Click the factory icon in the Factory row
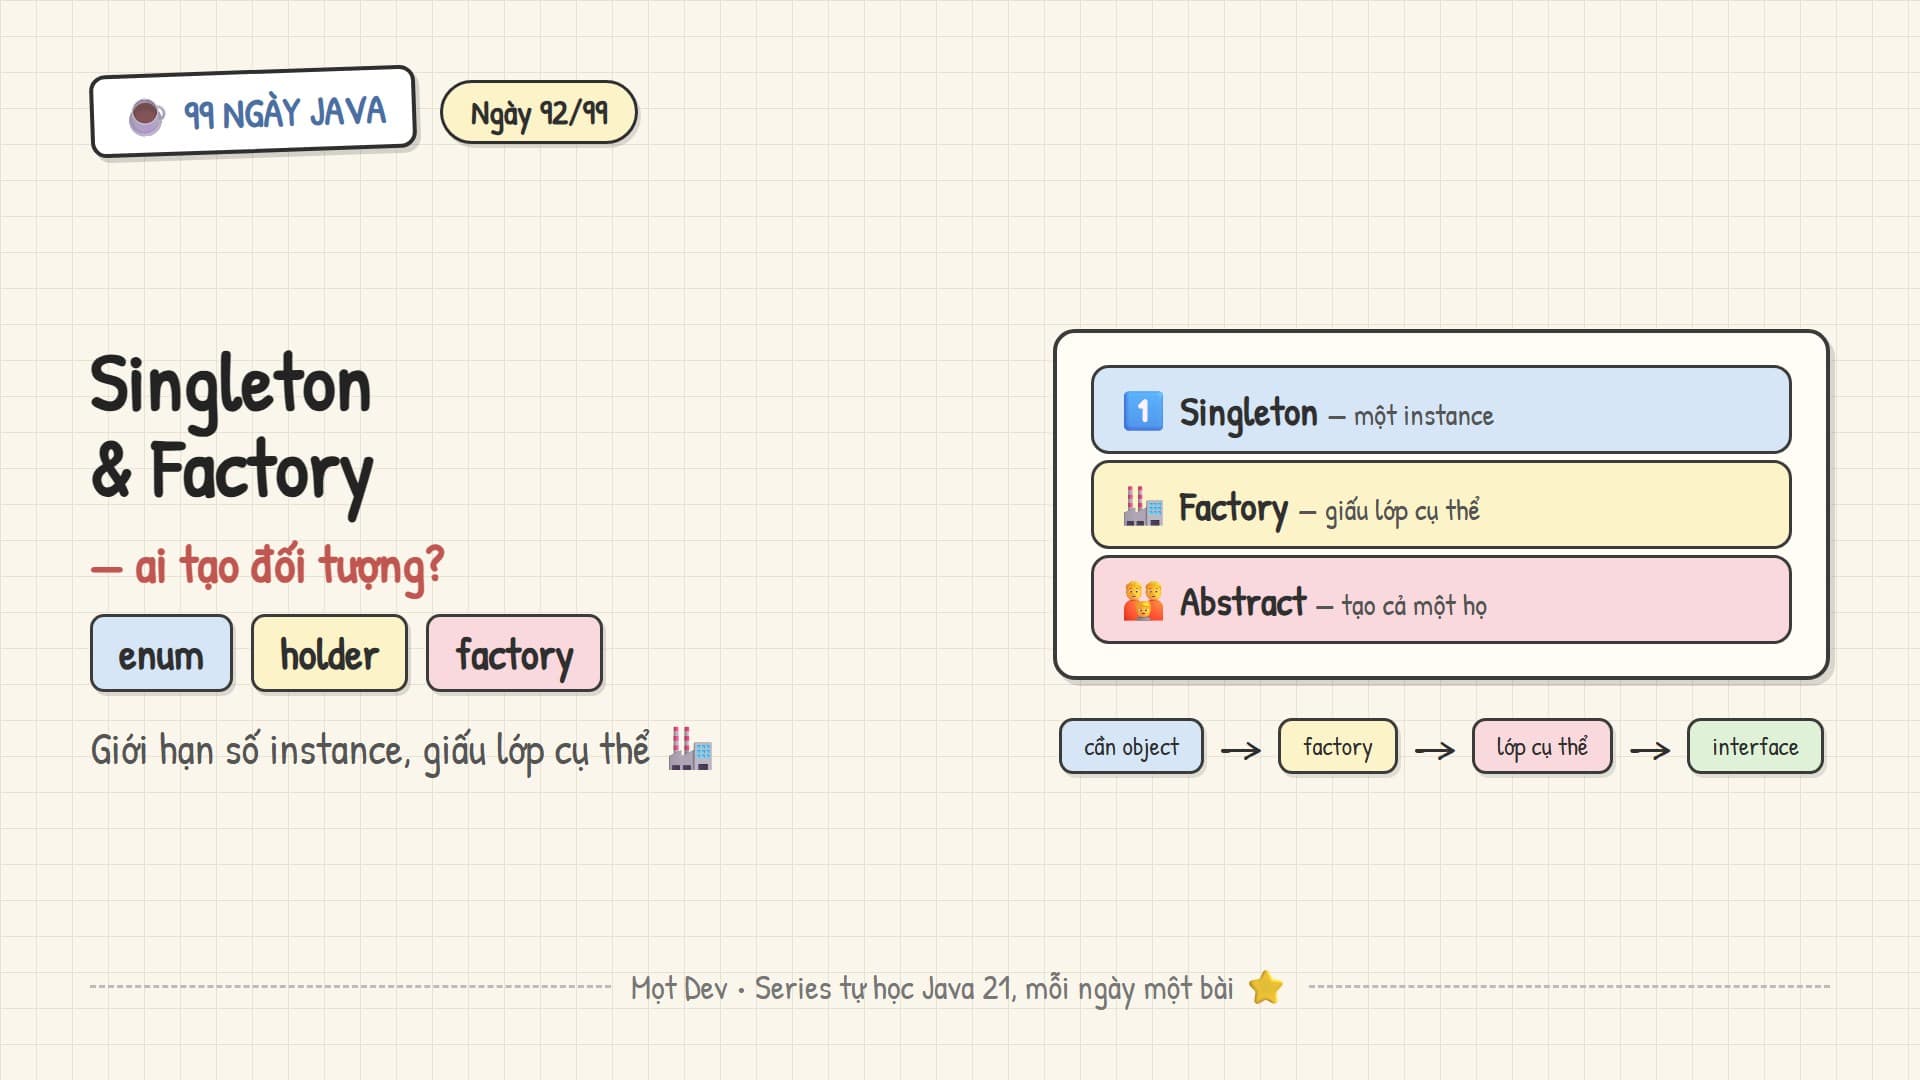Screen dimensions: 1920x1080 (x=1143, y=506)
